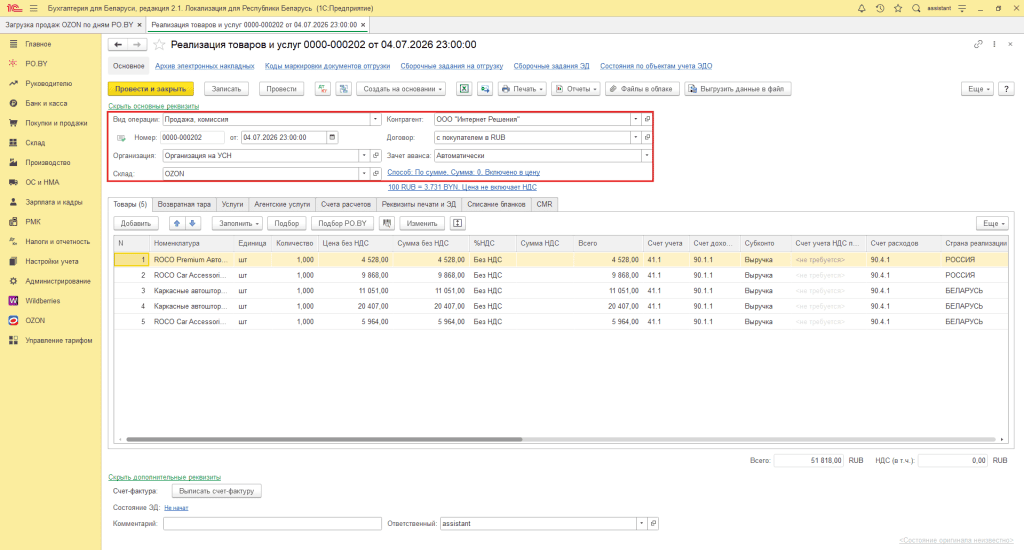1024x550 pixels.
Task: Click the Не начат ЭД status link
Action: click(x=176, y=508)
